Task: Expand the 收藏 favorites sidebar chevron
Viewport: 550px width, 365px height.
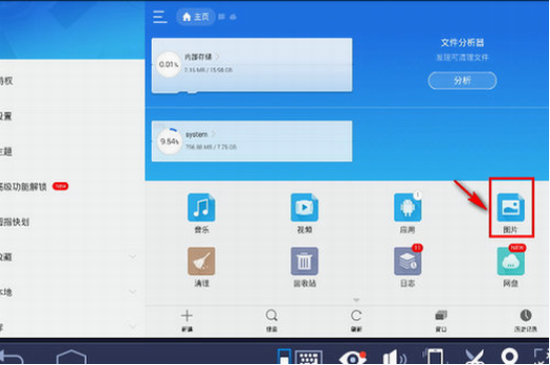Action: coord(133,256)
